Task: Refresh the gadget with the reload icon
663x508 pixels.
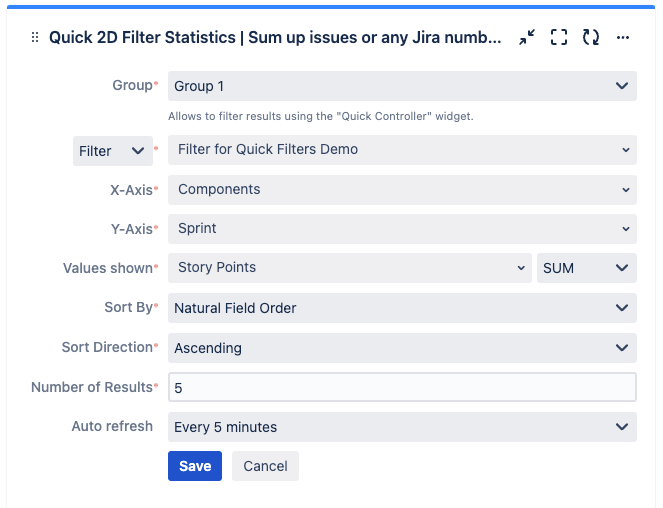Action: 591,37
